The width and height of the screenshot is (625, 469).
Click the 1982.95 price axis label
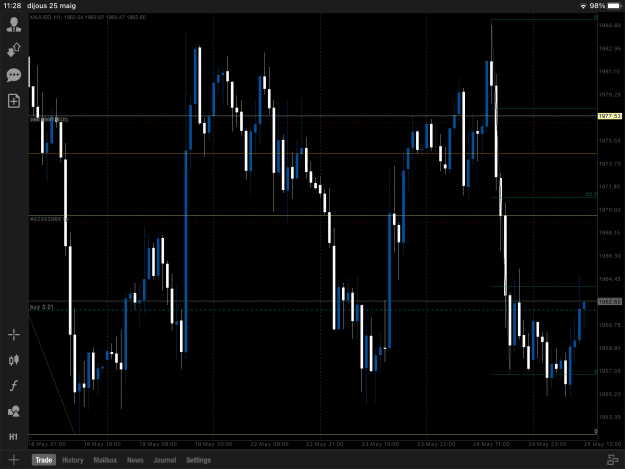(609, 48)
